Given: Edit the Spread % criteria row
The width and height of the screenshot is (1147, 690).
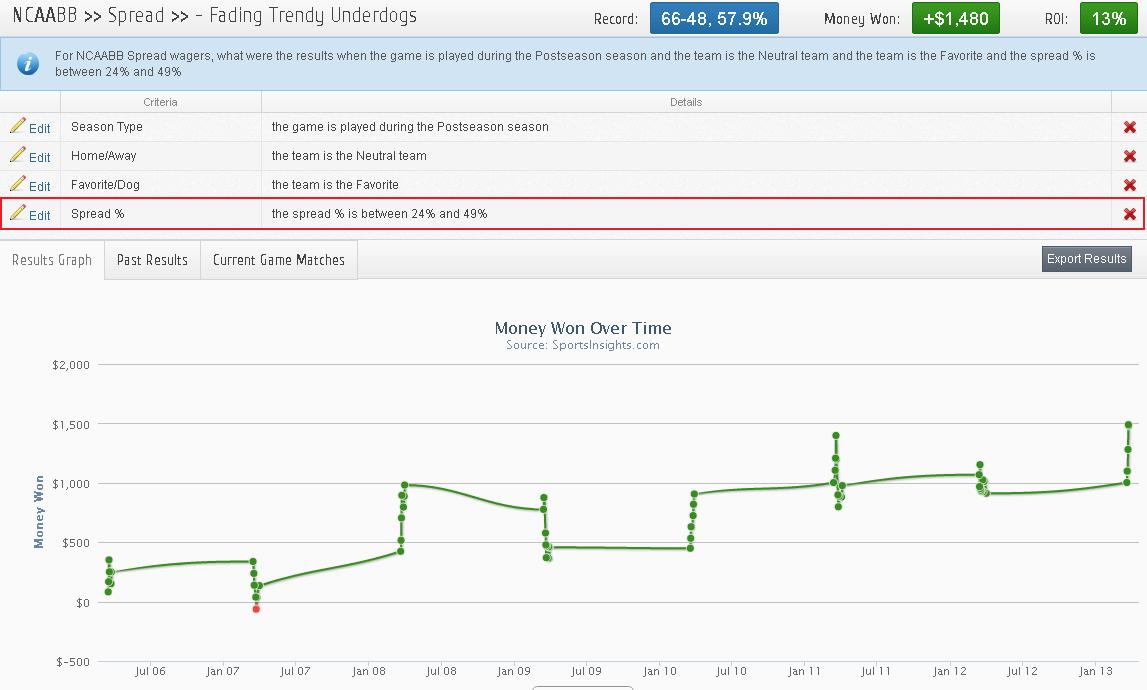Looking at the screenshot, I should tap(30, 215).
